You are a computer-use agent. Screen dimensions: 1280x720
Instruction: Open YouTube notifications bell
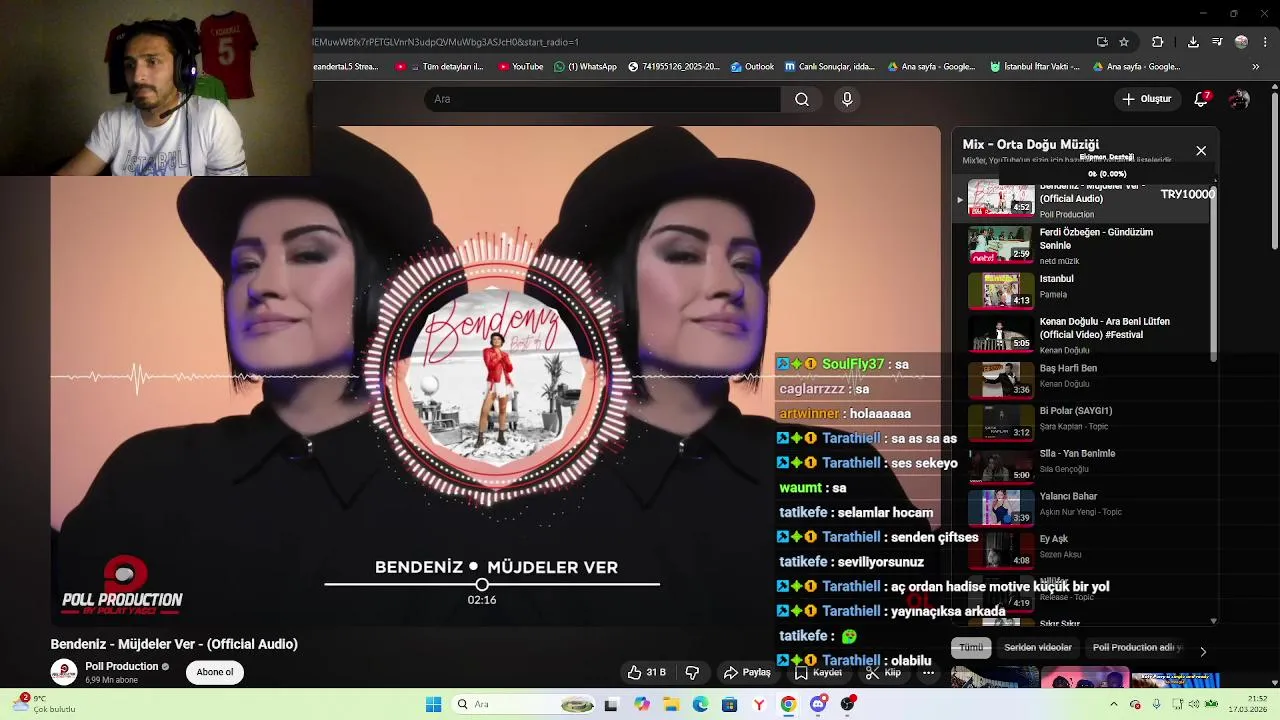[1201, 99]
